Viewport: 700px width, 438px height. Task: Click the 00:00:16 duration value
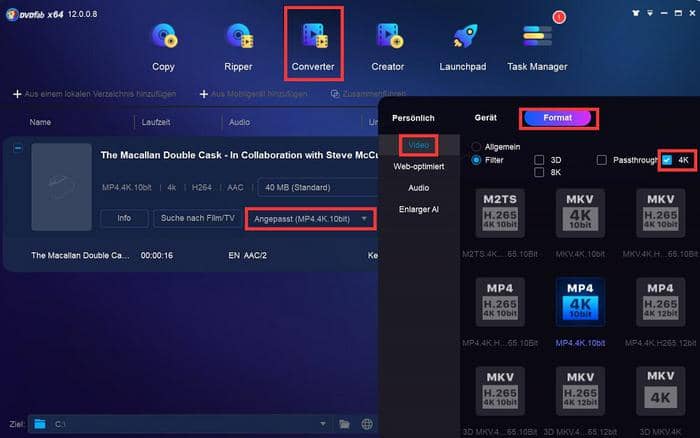[x=157, y=256]
